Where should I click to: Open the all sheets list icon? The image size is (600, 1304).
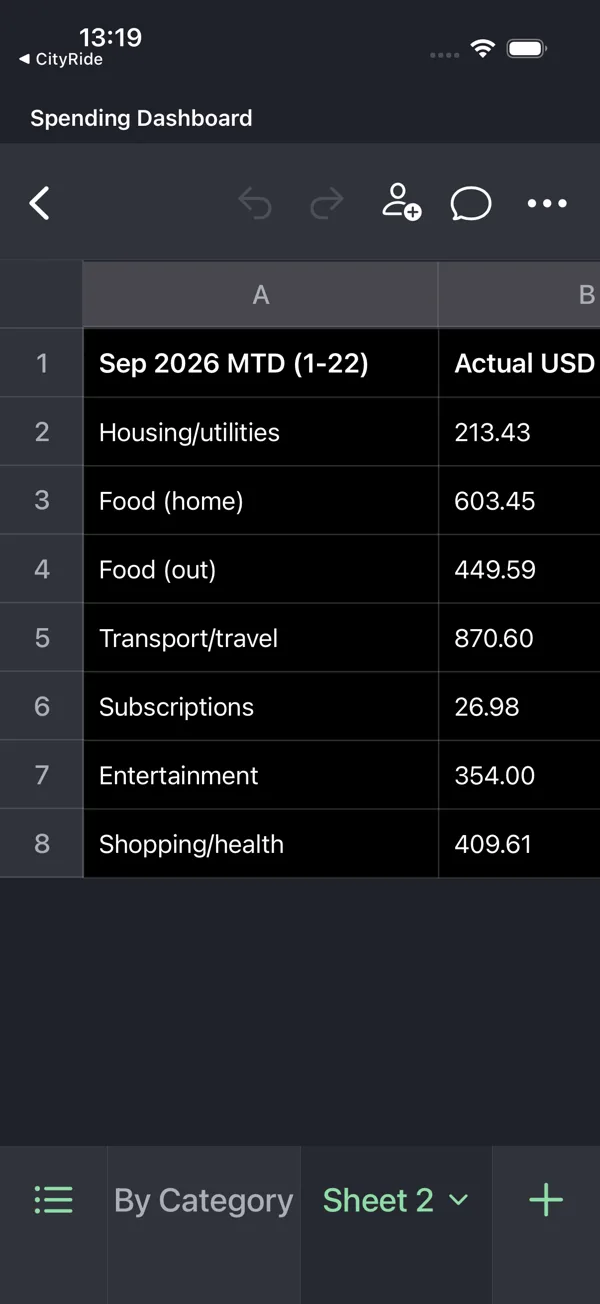point(53,1200)
